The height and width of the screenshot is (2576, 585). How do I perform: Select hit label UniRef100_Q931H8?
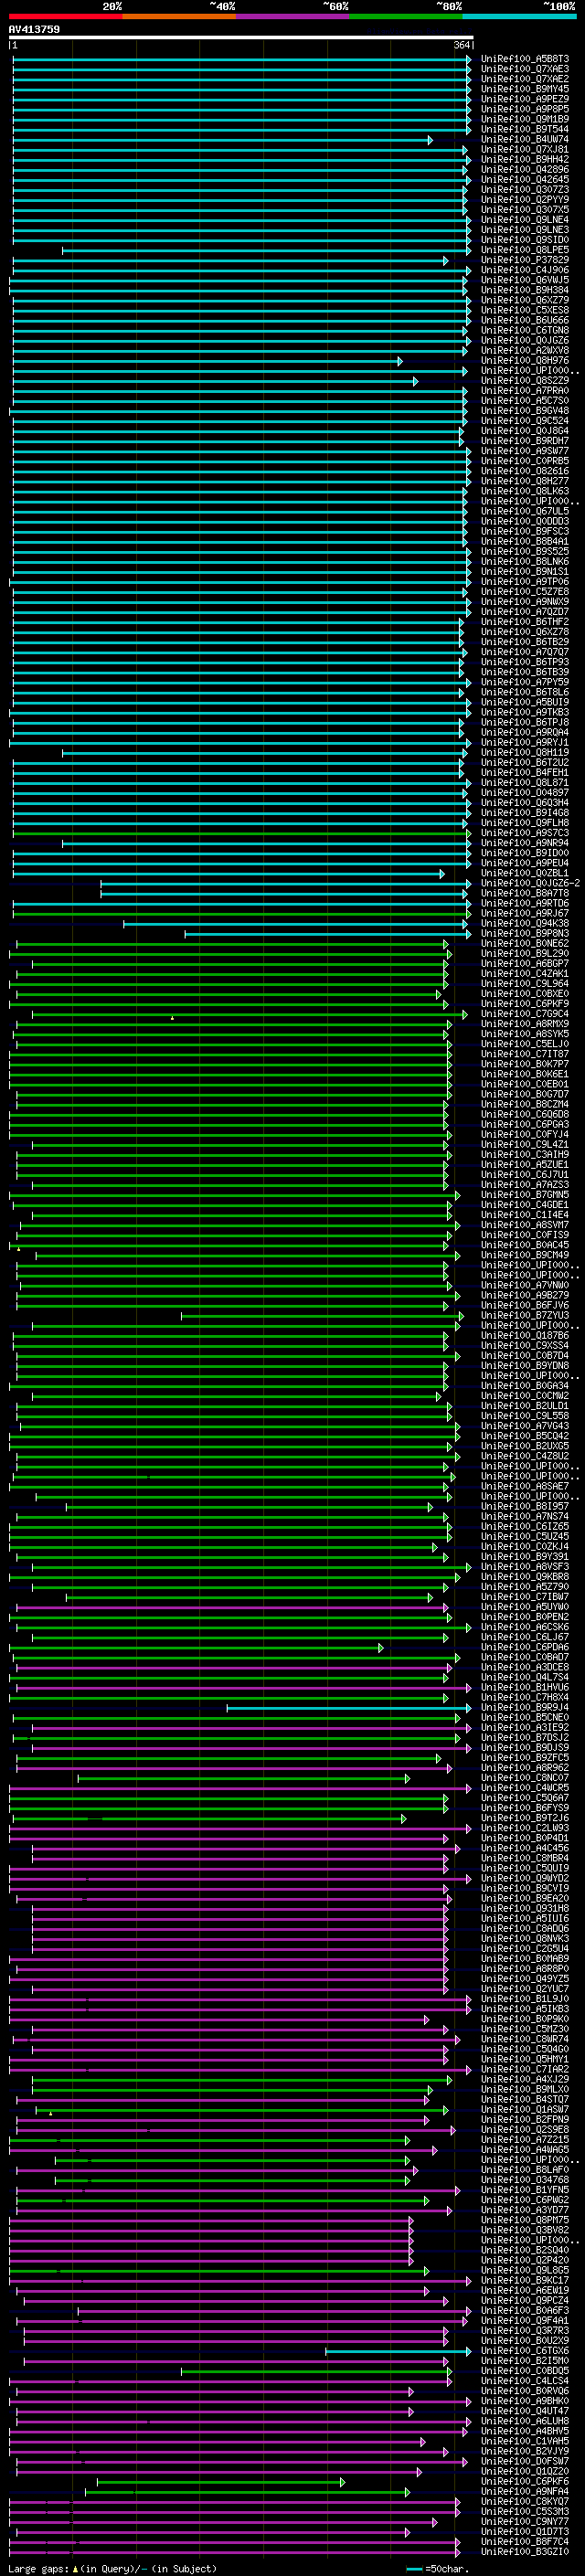click(x=525, y=1909)
